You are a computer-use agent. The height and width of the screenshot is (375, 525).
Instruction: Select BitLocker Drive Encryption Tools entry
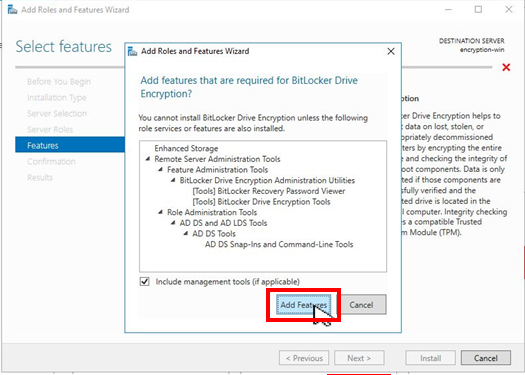(x=261, y=202)
